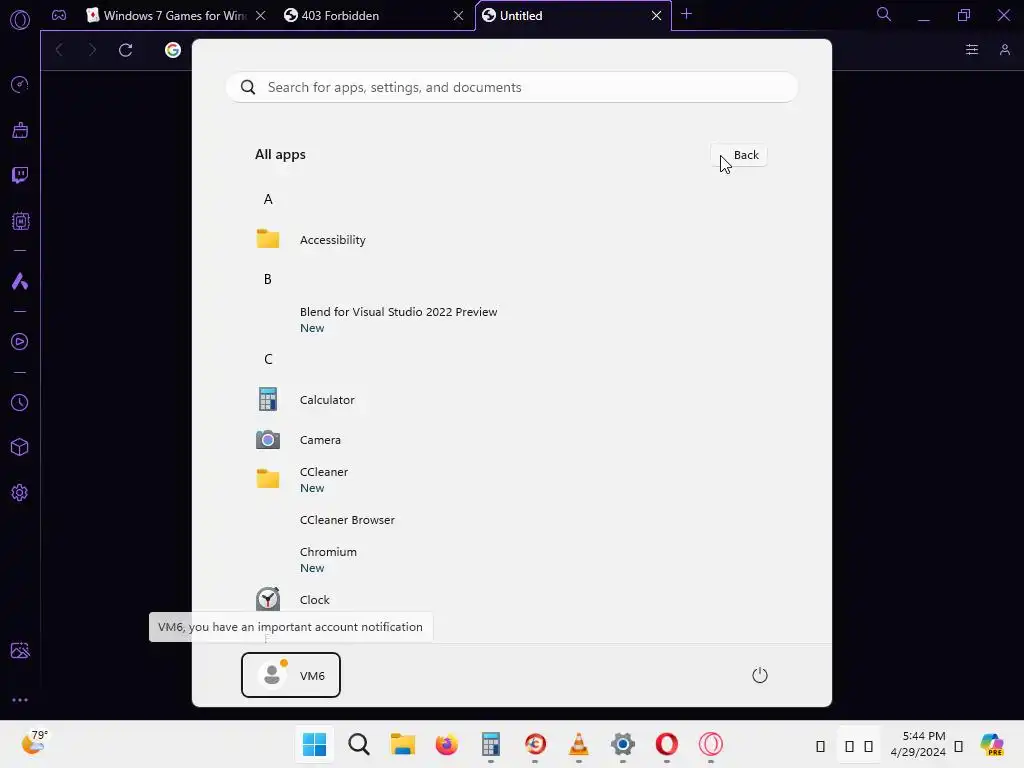Click the Back button in All apps

click(739, 155)
